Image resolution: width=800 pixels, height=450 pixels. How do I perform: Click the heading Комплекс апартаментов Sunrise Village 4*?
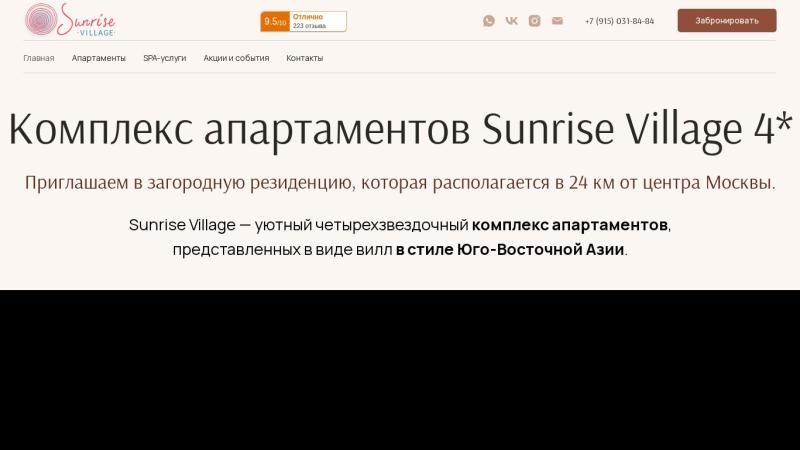point(400,129)
